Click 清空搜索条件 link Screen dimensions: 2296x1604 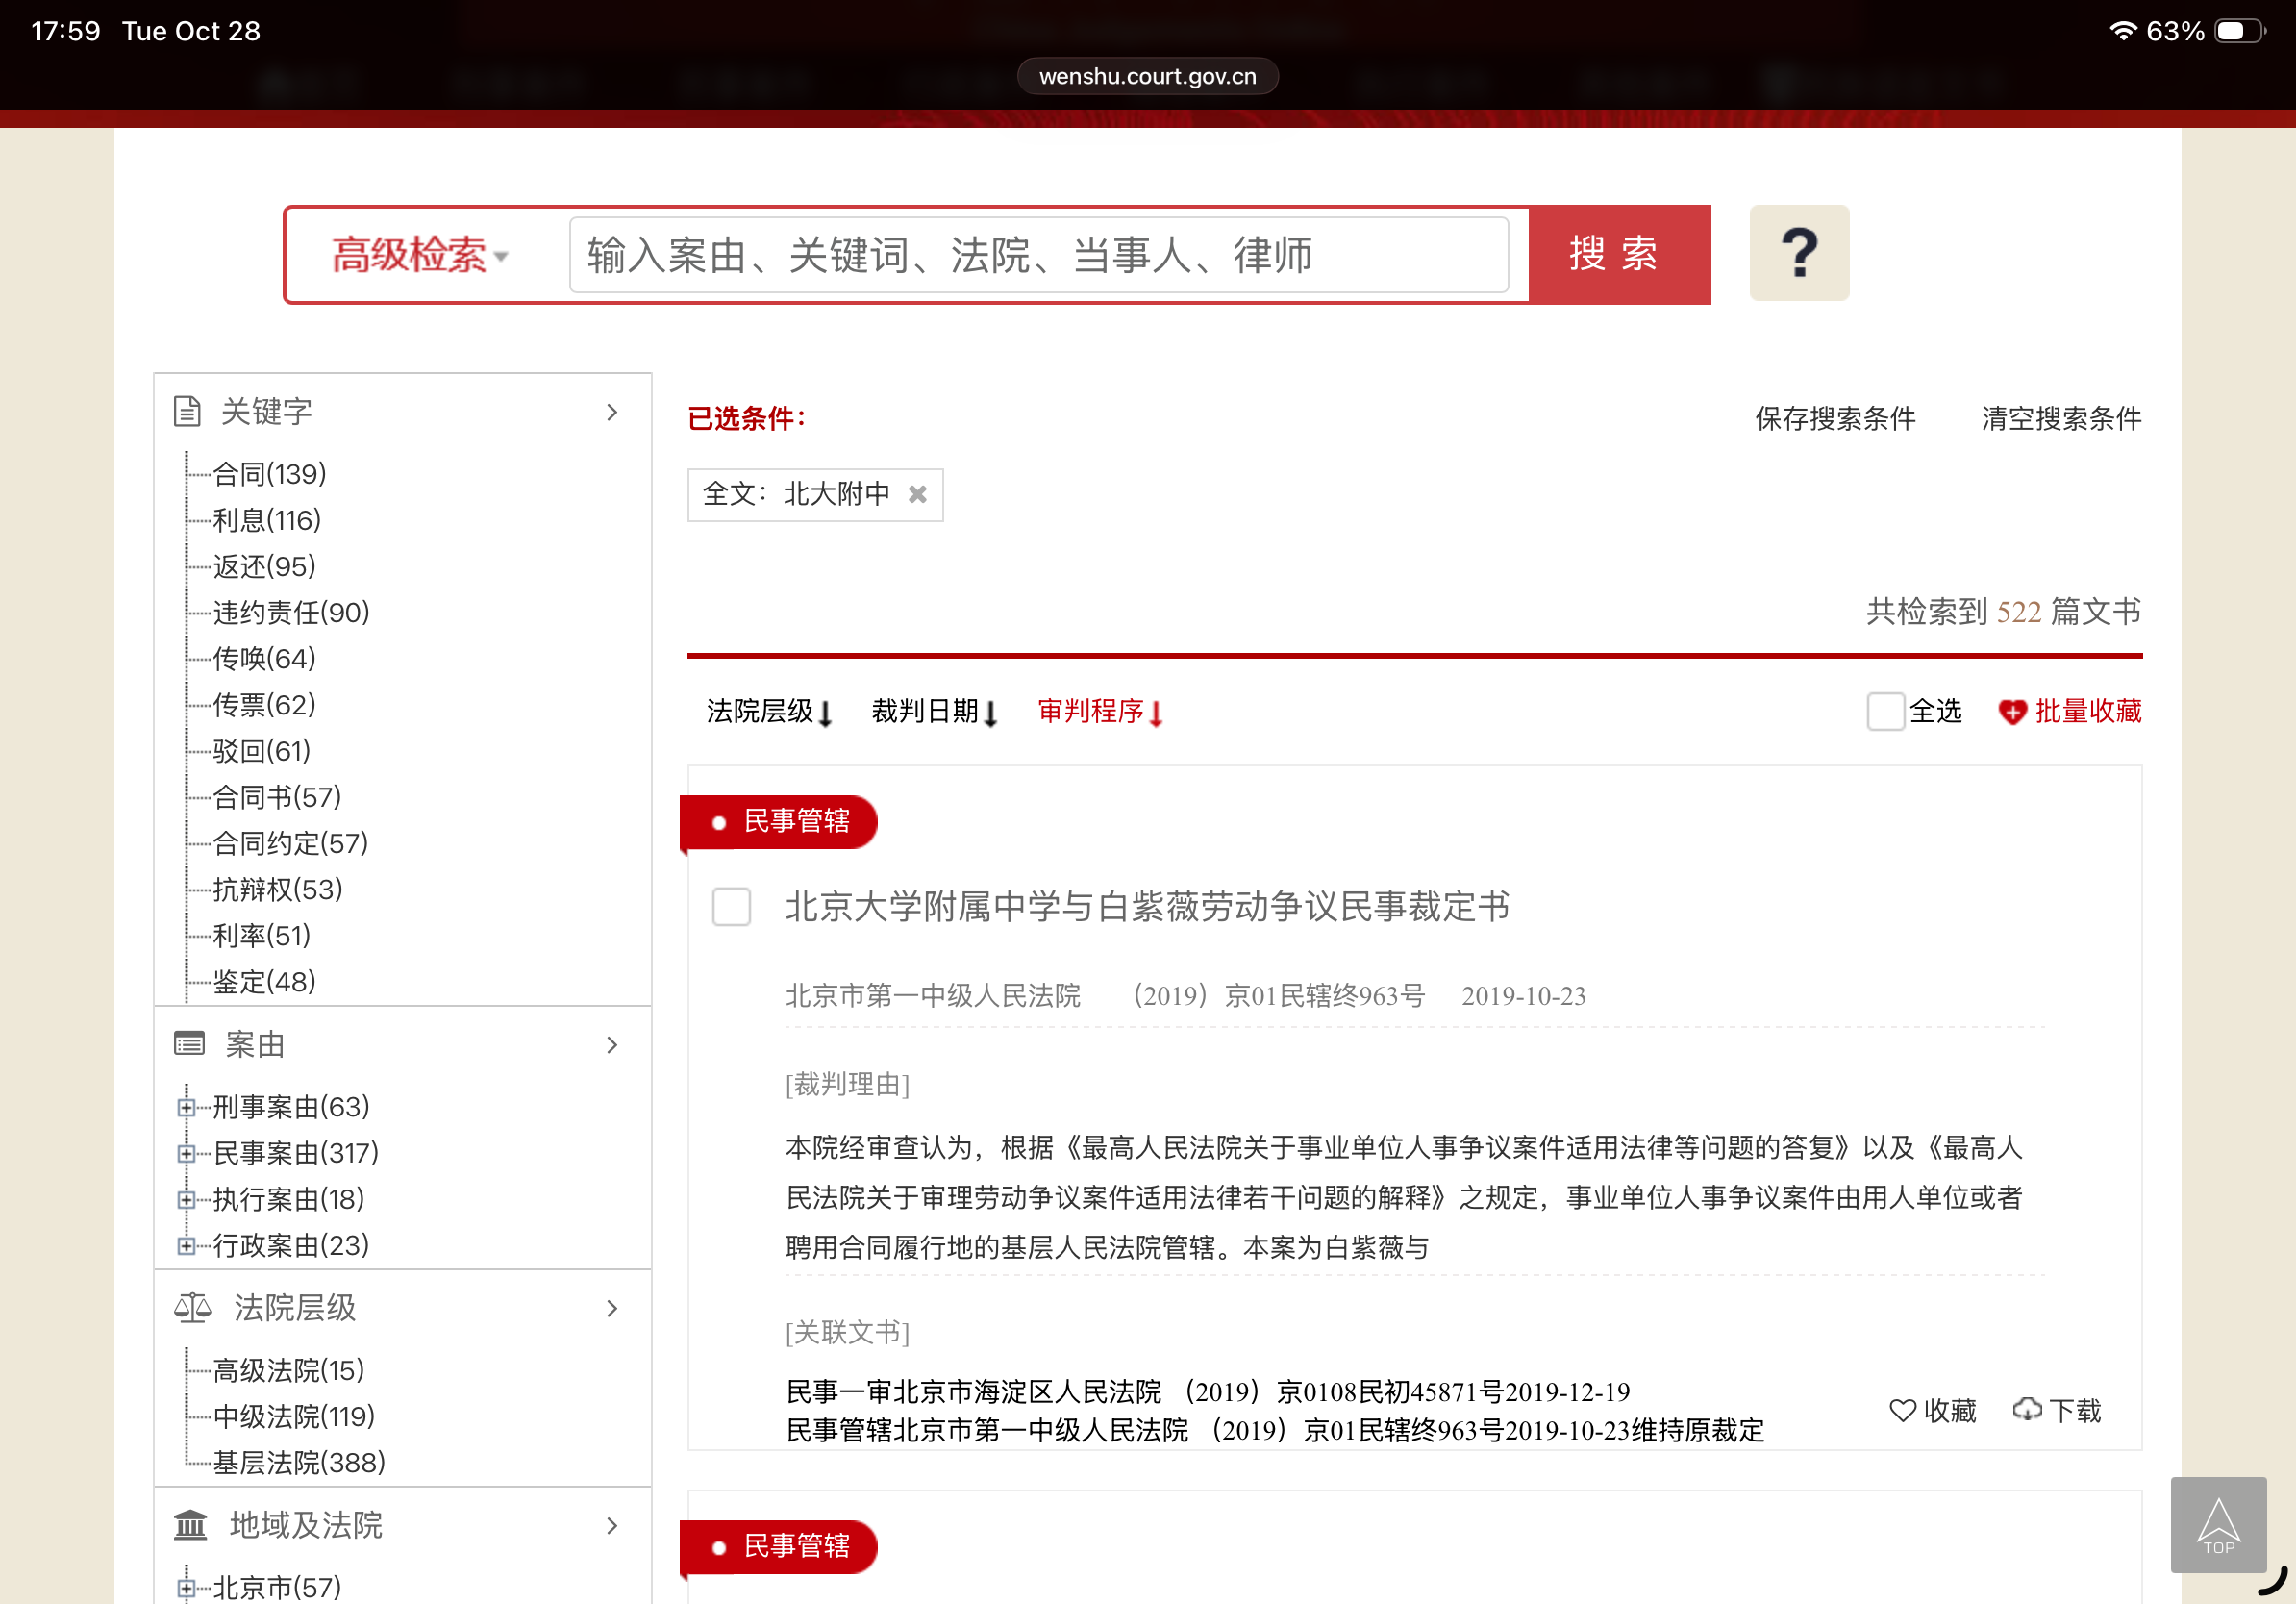pyautogui.click(x=2060, y=418)
